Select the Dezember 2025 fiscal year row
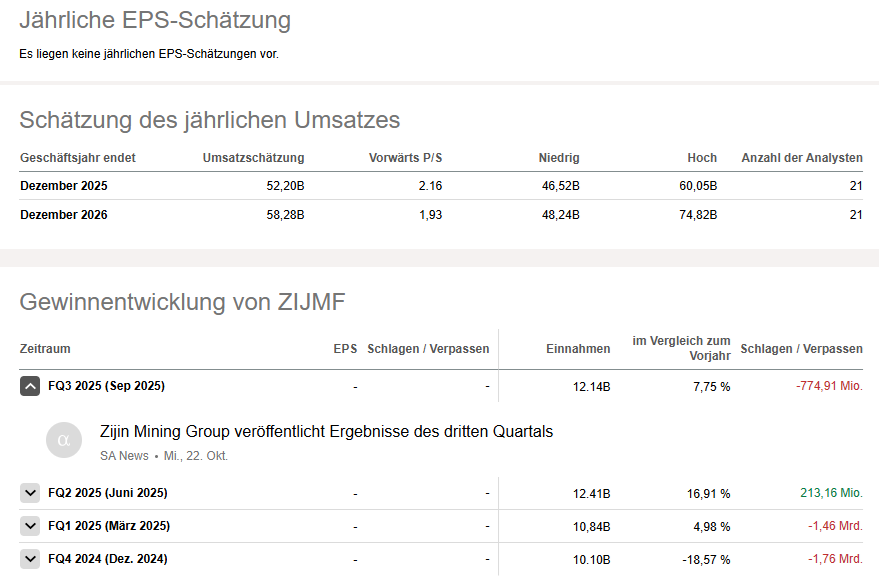The width and height of the screenshot is (879, 587). coord(64,186)
